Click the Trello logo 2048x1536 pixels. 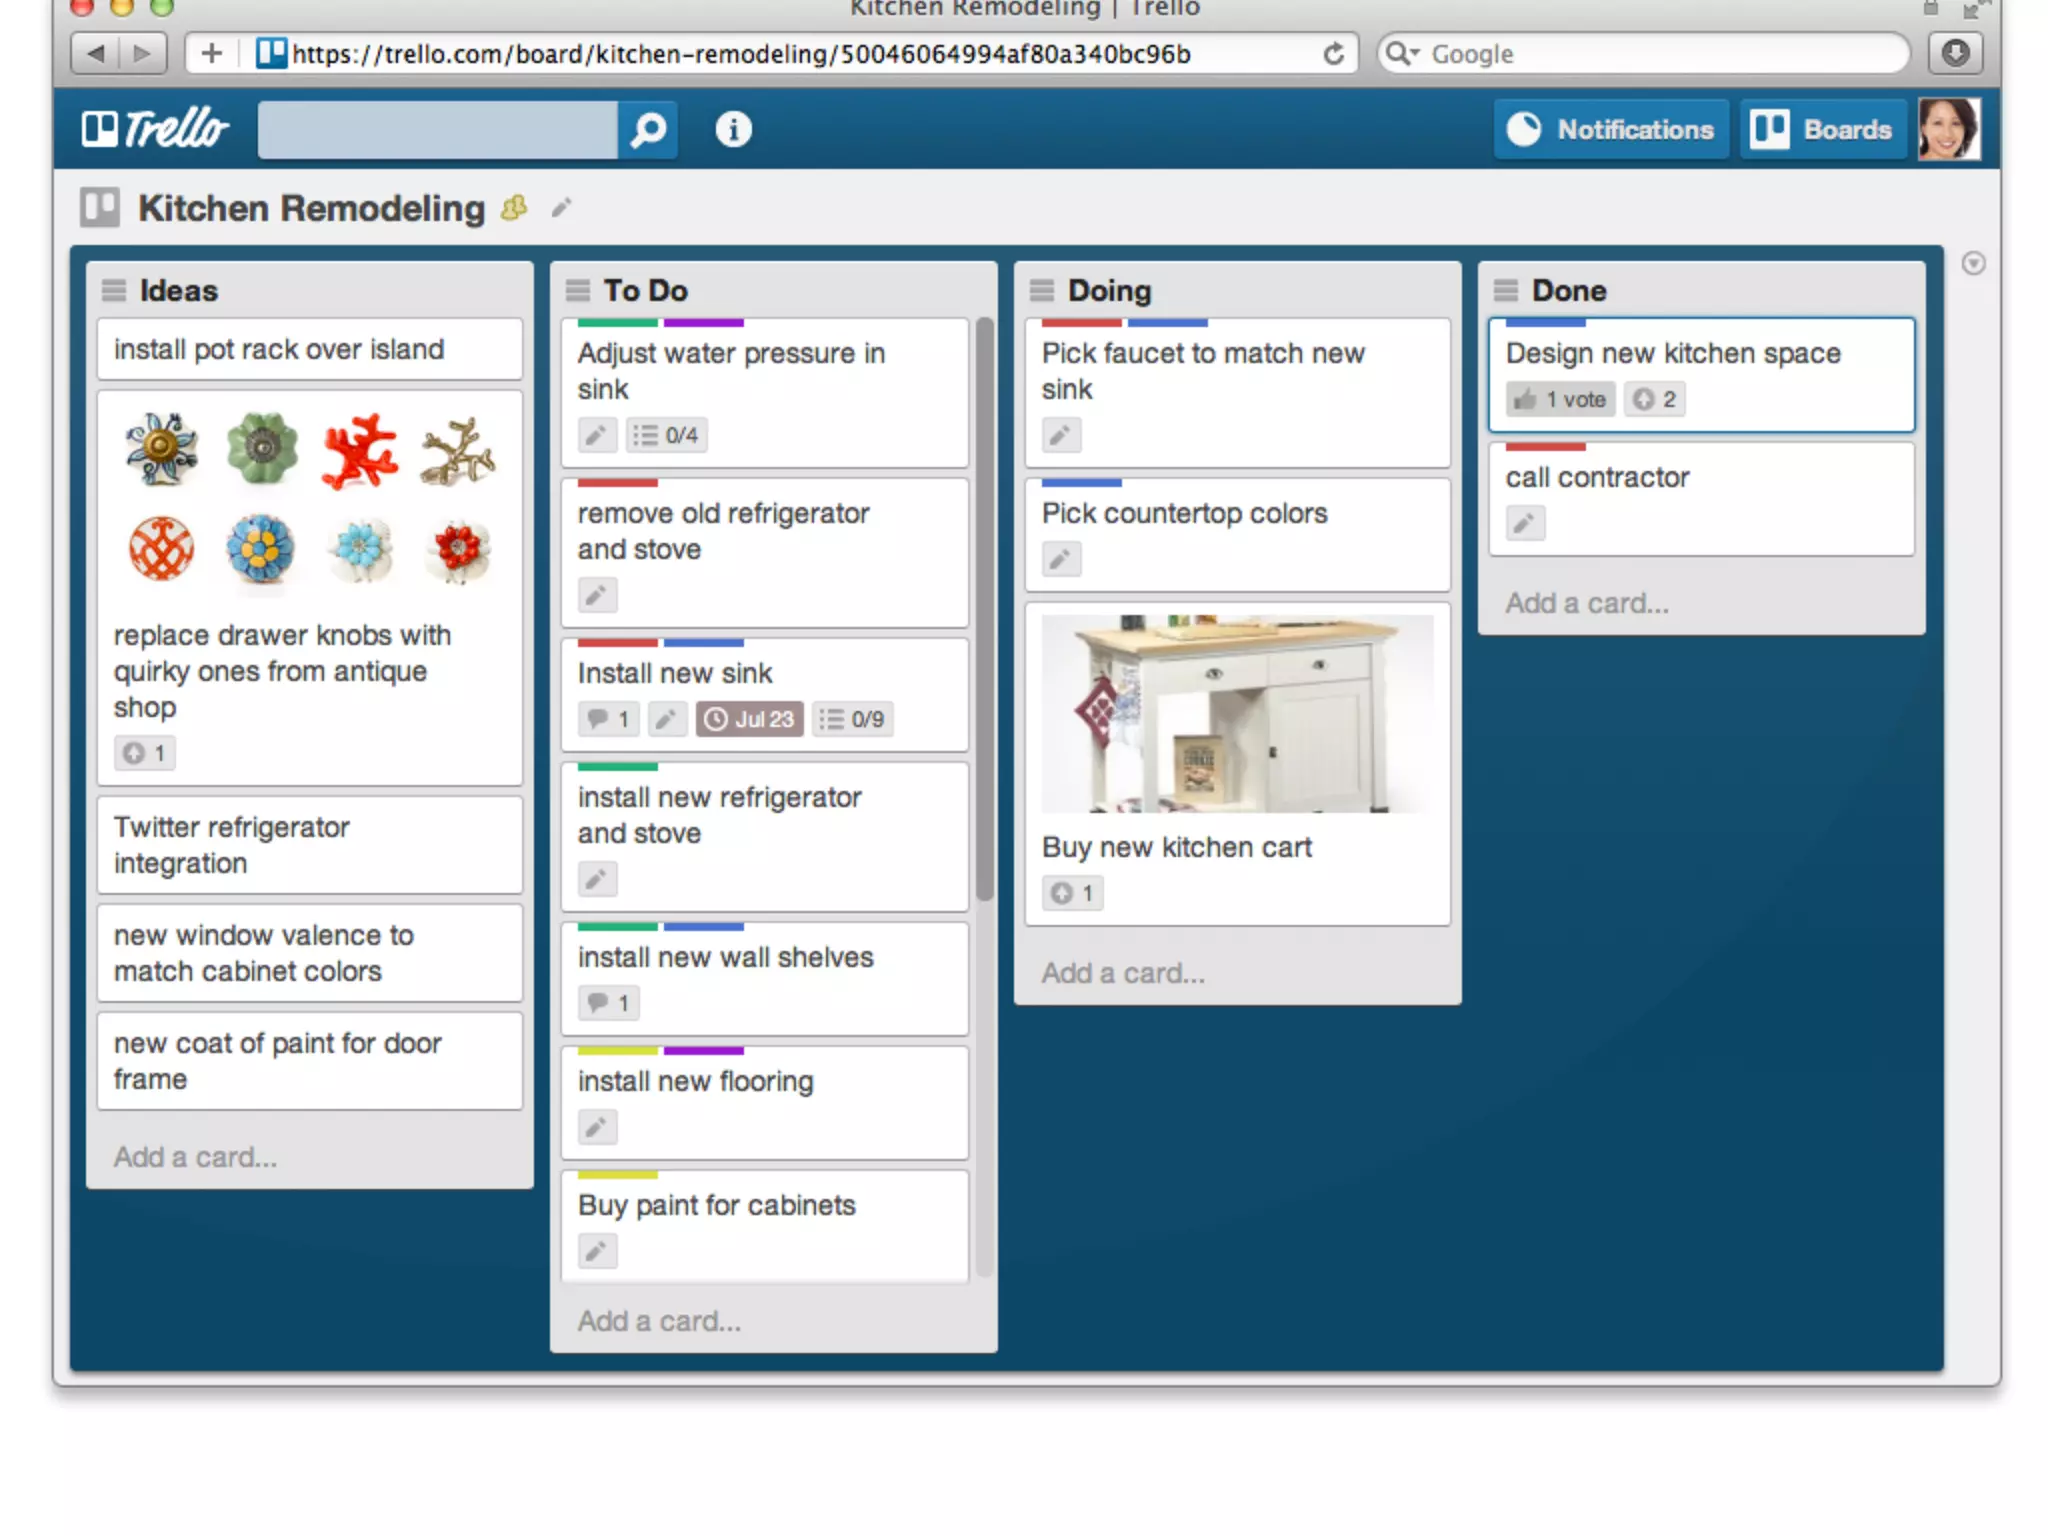[155, 129]
